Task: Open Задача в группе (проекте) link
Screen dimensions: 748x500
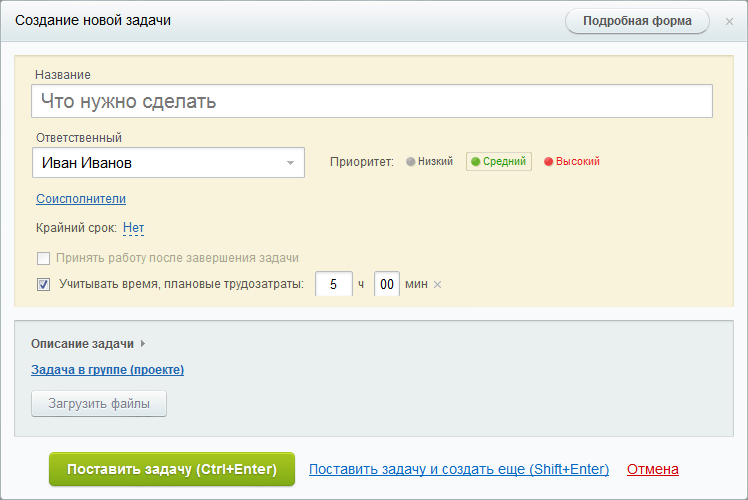Action: tap(107, 370)
